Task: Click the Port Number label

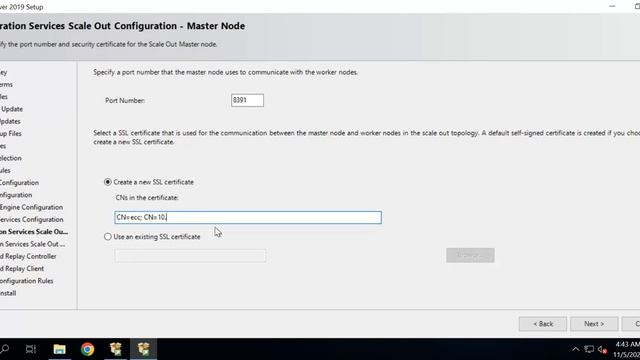Action: [x=125, y=100]
